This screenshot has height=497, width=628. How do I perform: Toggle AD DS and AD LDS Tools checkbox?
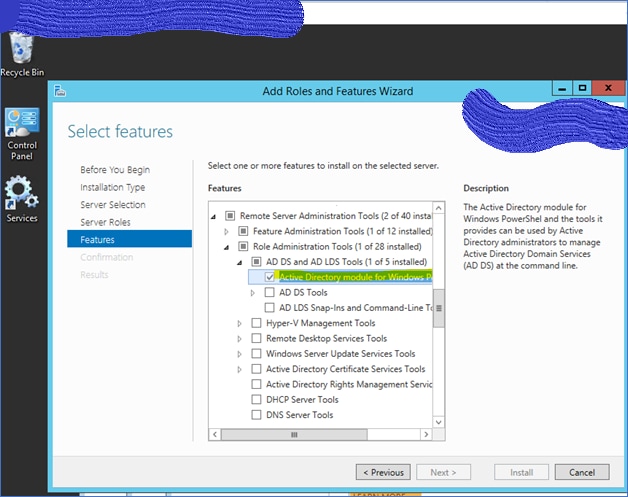[256, 262]
